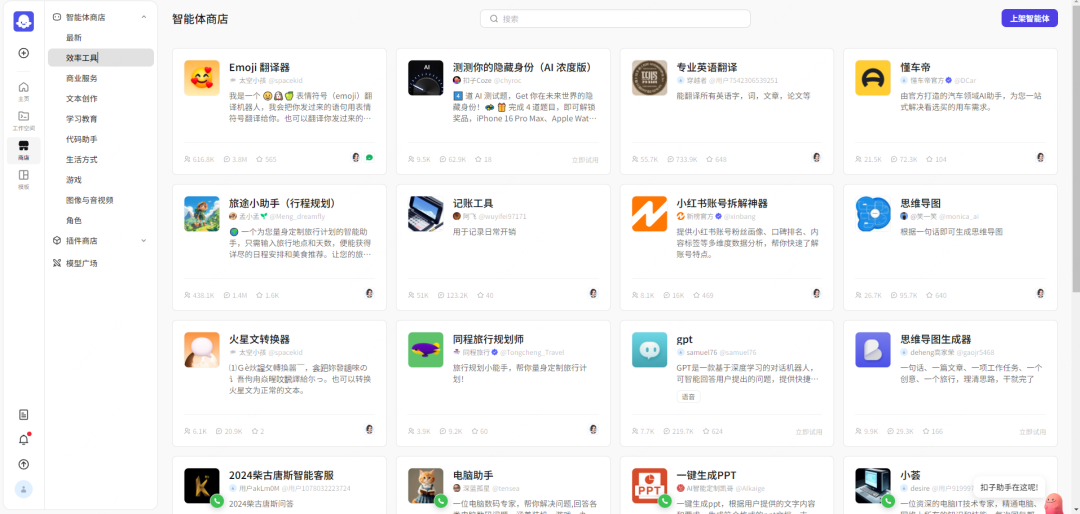Open the 懂车帝 title
This screenshot has width=1080, height=514.
click(x=915, y=68)
